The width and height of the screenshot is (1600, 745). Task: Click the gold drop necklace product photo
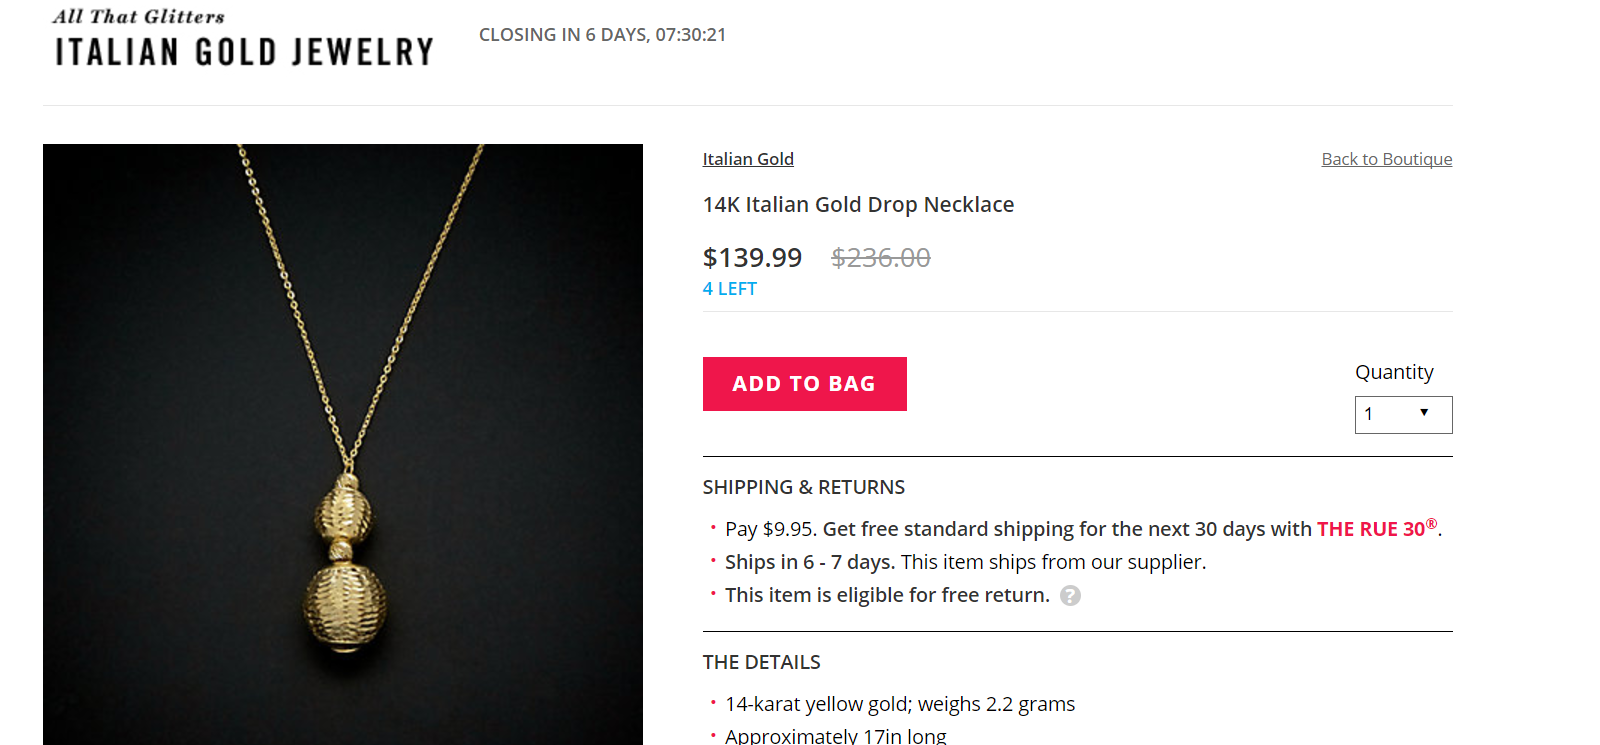343,444
